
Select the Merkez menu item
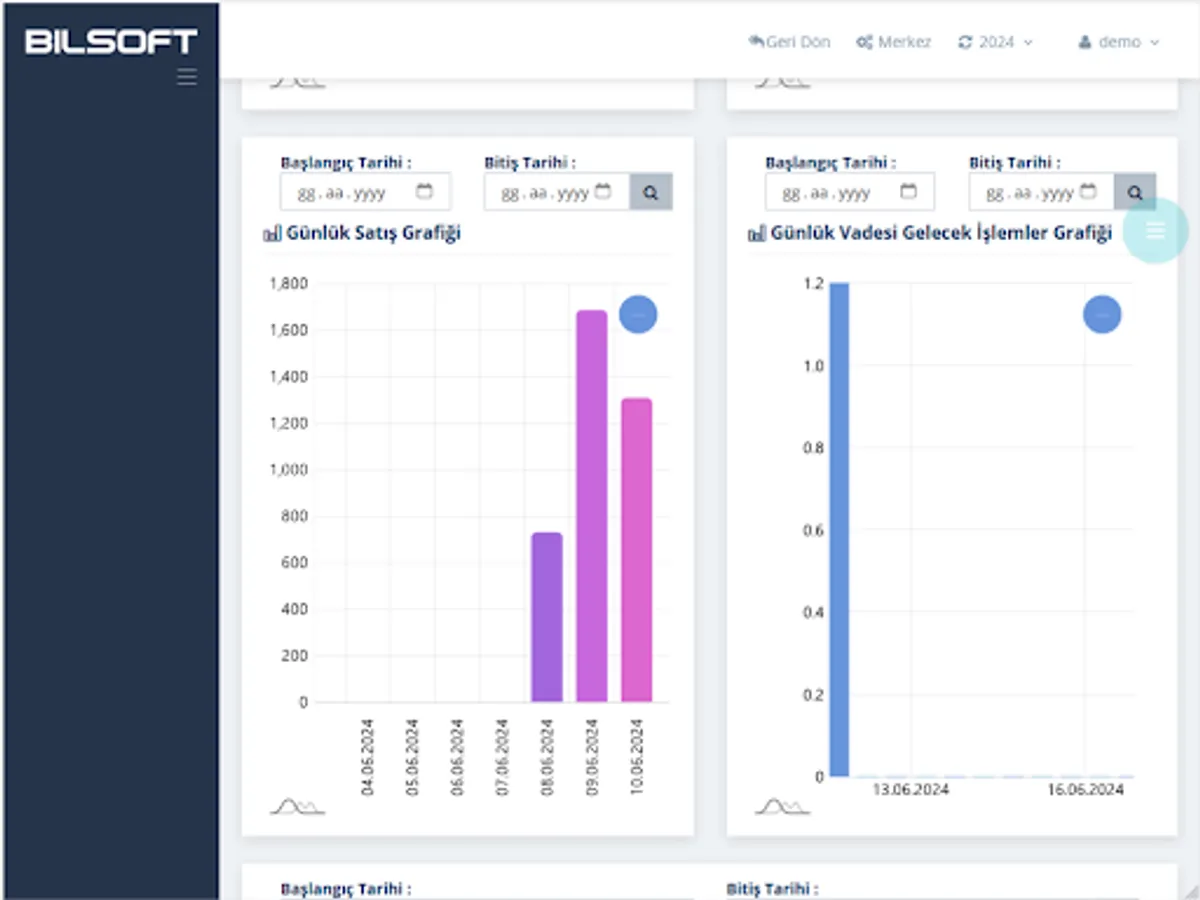[x=903, y=41]
